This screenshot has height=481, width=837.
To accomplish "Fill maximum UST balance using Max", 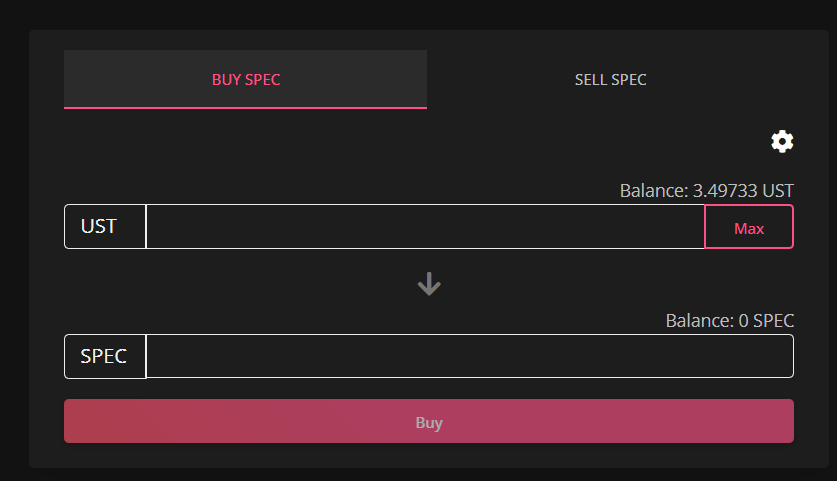I will point(749,227).
